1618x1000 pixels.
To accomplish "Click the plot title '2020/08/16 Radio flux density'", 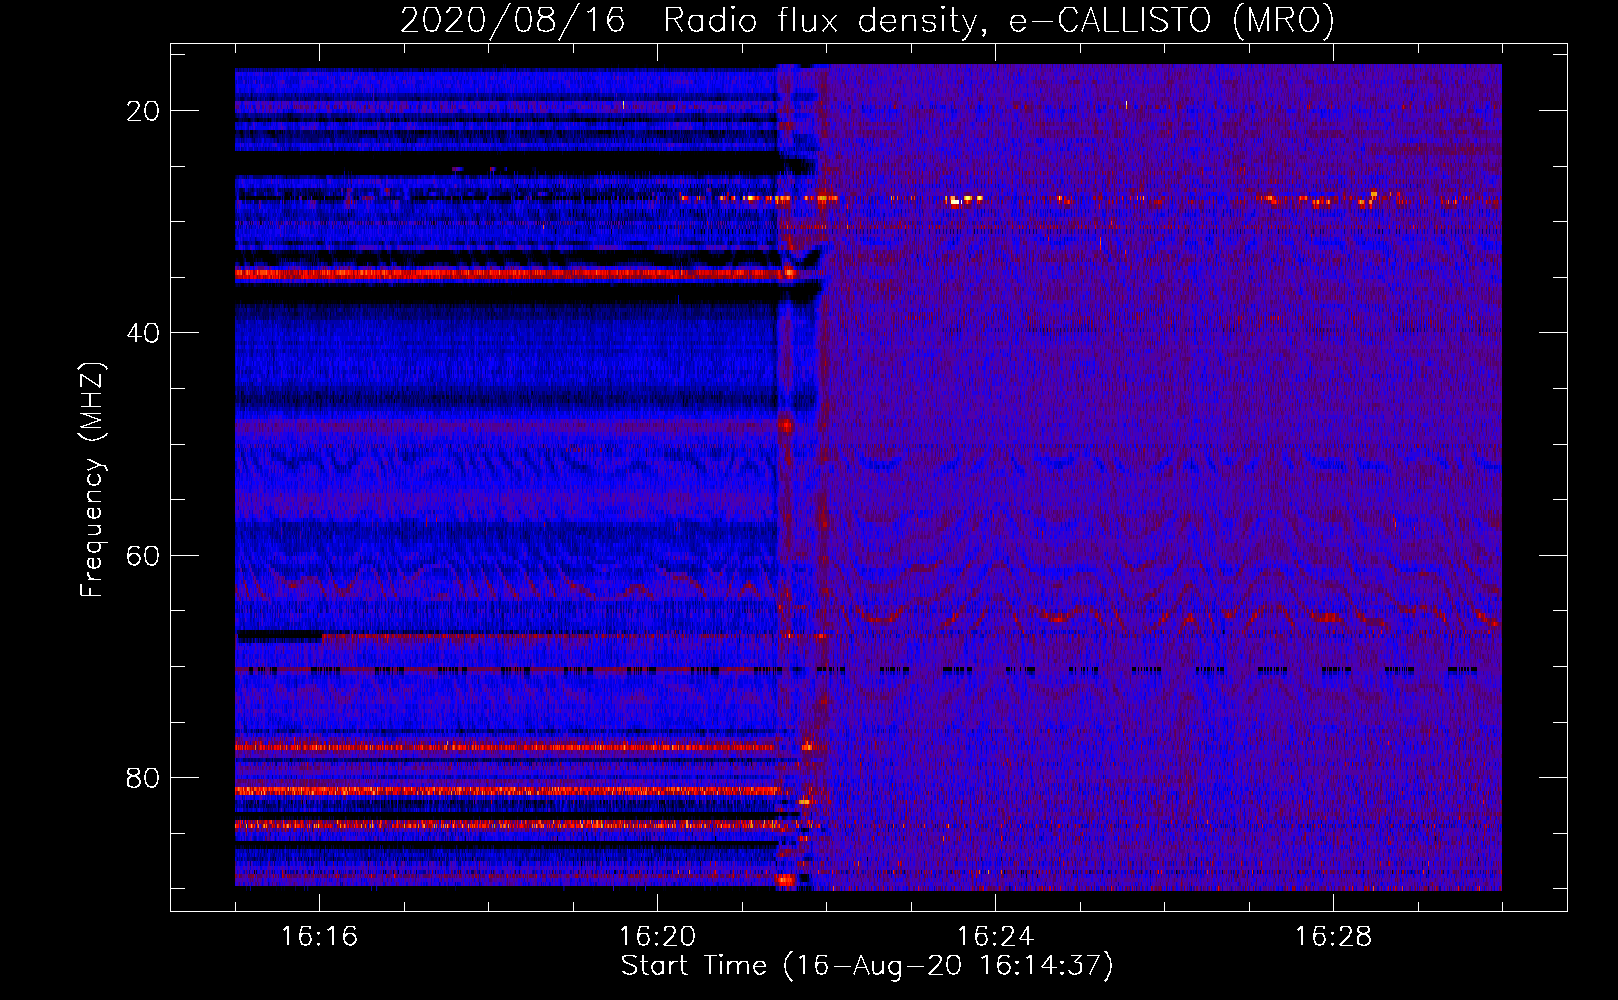I will click(x=867, y=20).
